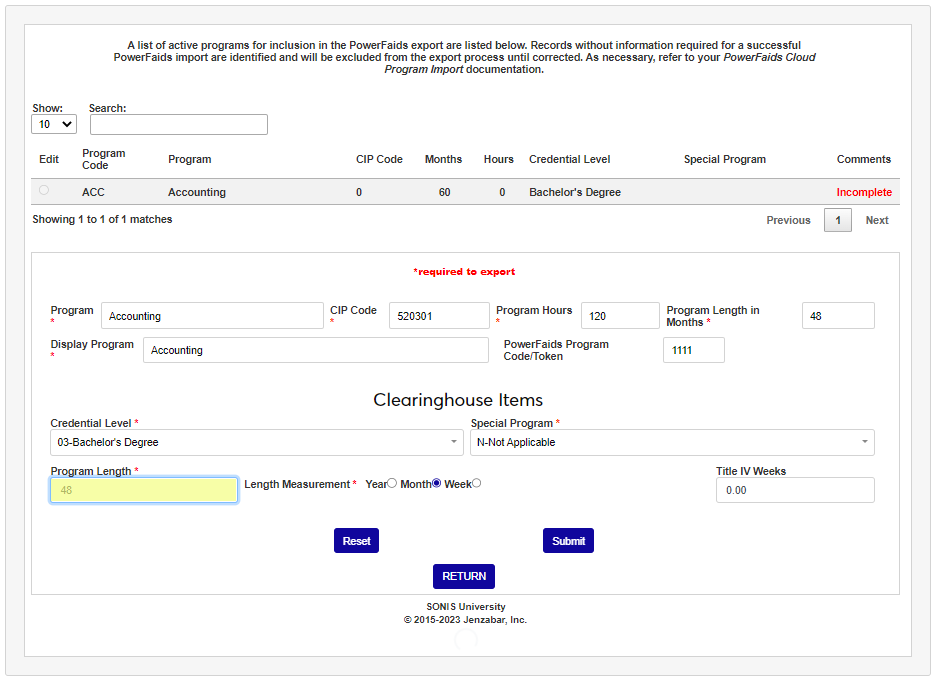Open the Show entries dropdown
The height and width of the screenshot is (681, 936).
(54, 124)
